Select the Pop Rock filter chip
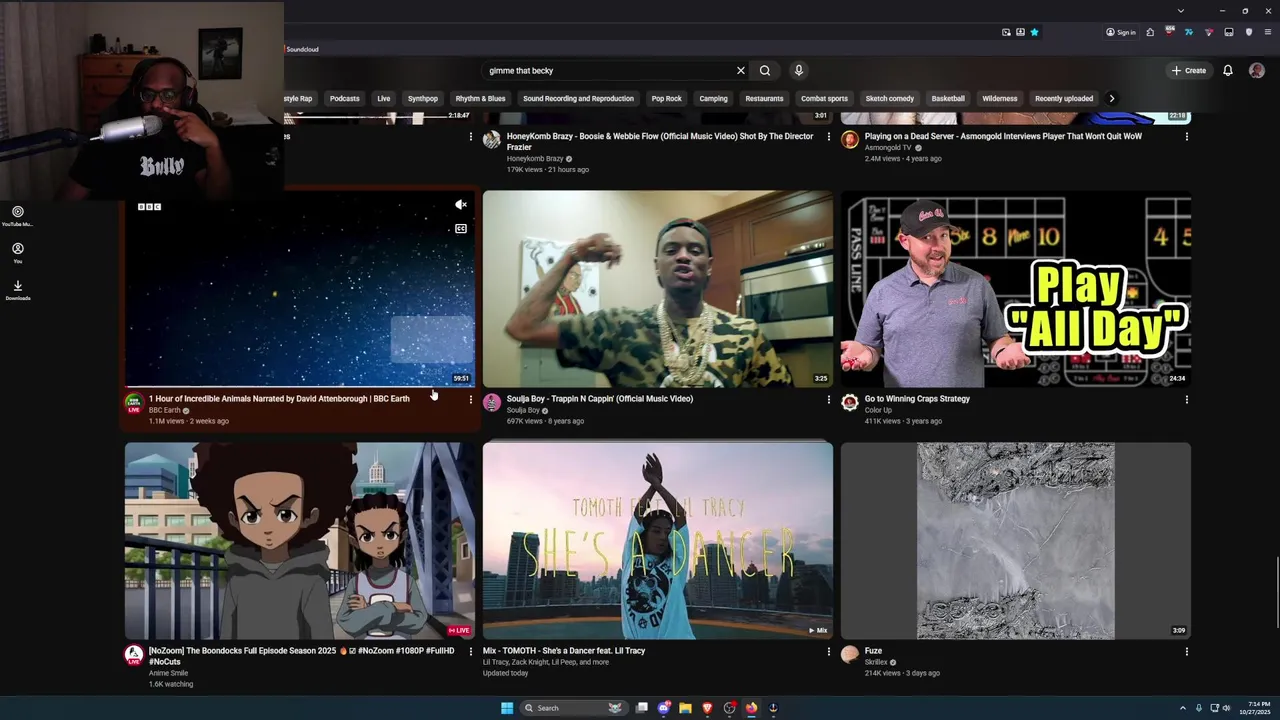 click(666, 98)
